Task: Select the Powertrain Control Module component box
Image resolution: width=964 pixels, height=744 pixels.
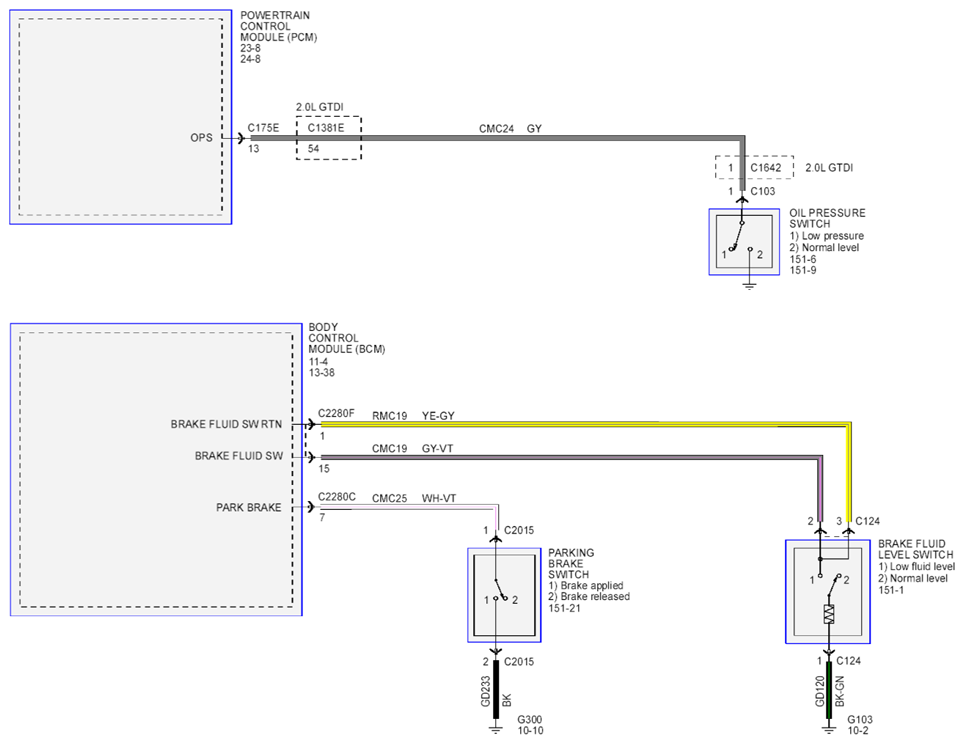Action: coord(120,117)
